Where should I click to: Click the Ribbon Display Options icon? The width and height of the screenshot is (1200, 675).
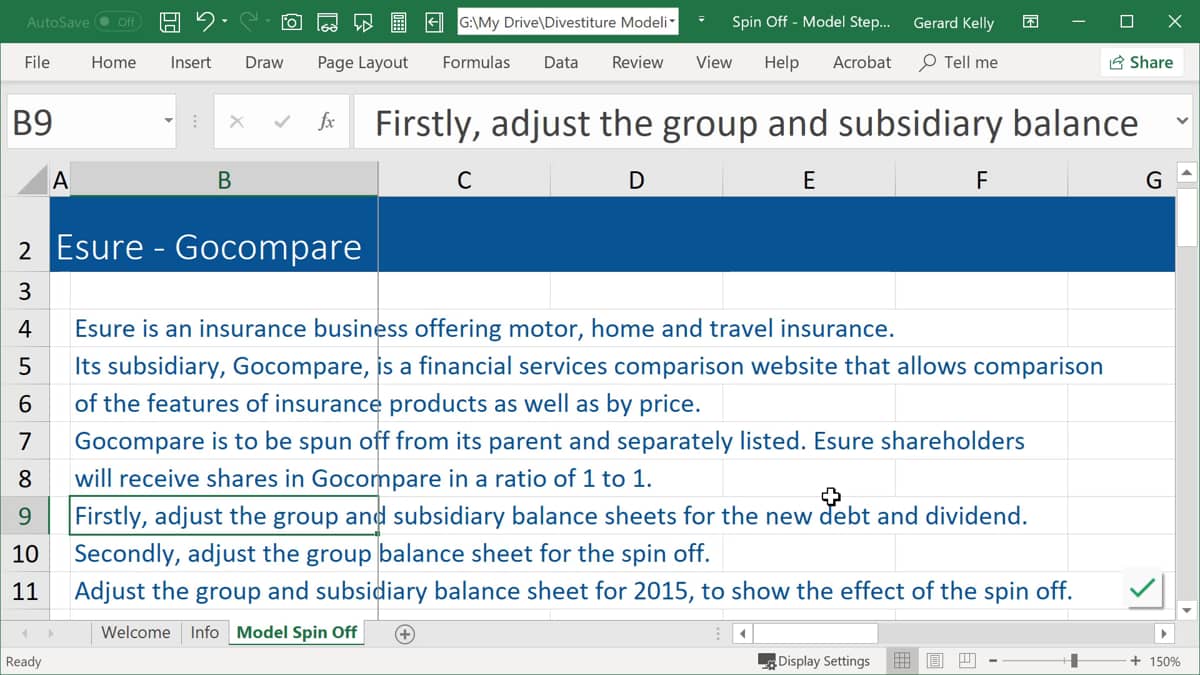[1030, 21]
